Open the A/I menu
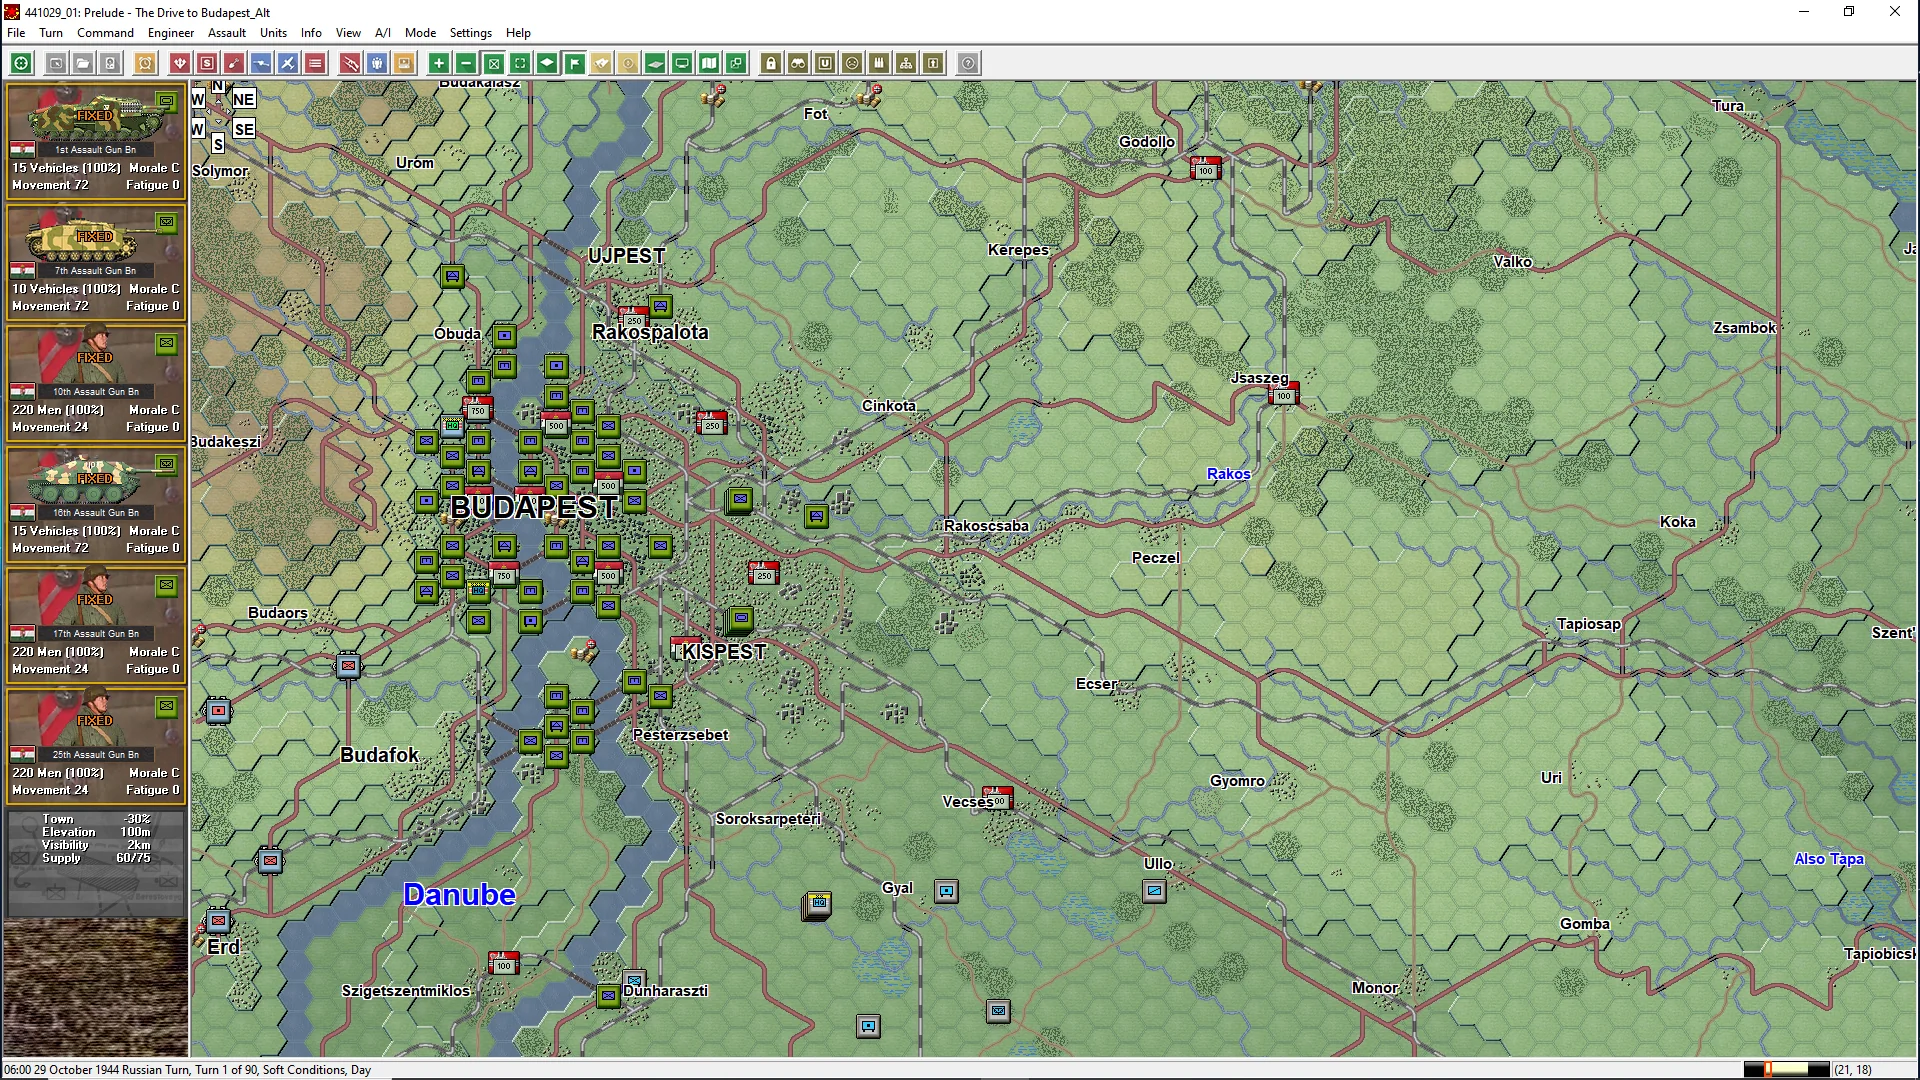Viewport: 1920px width, 1080px height. pos(383,32)
